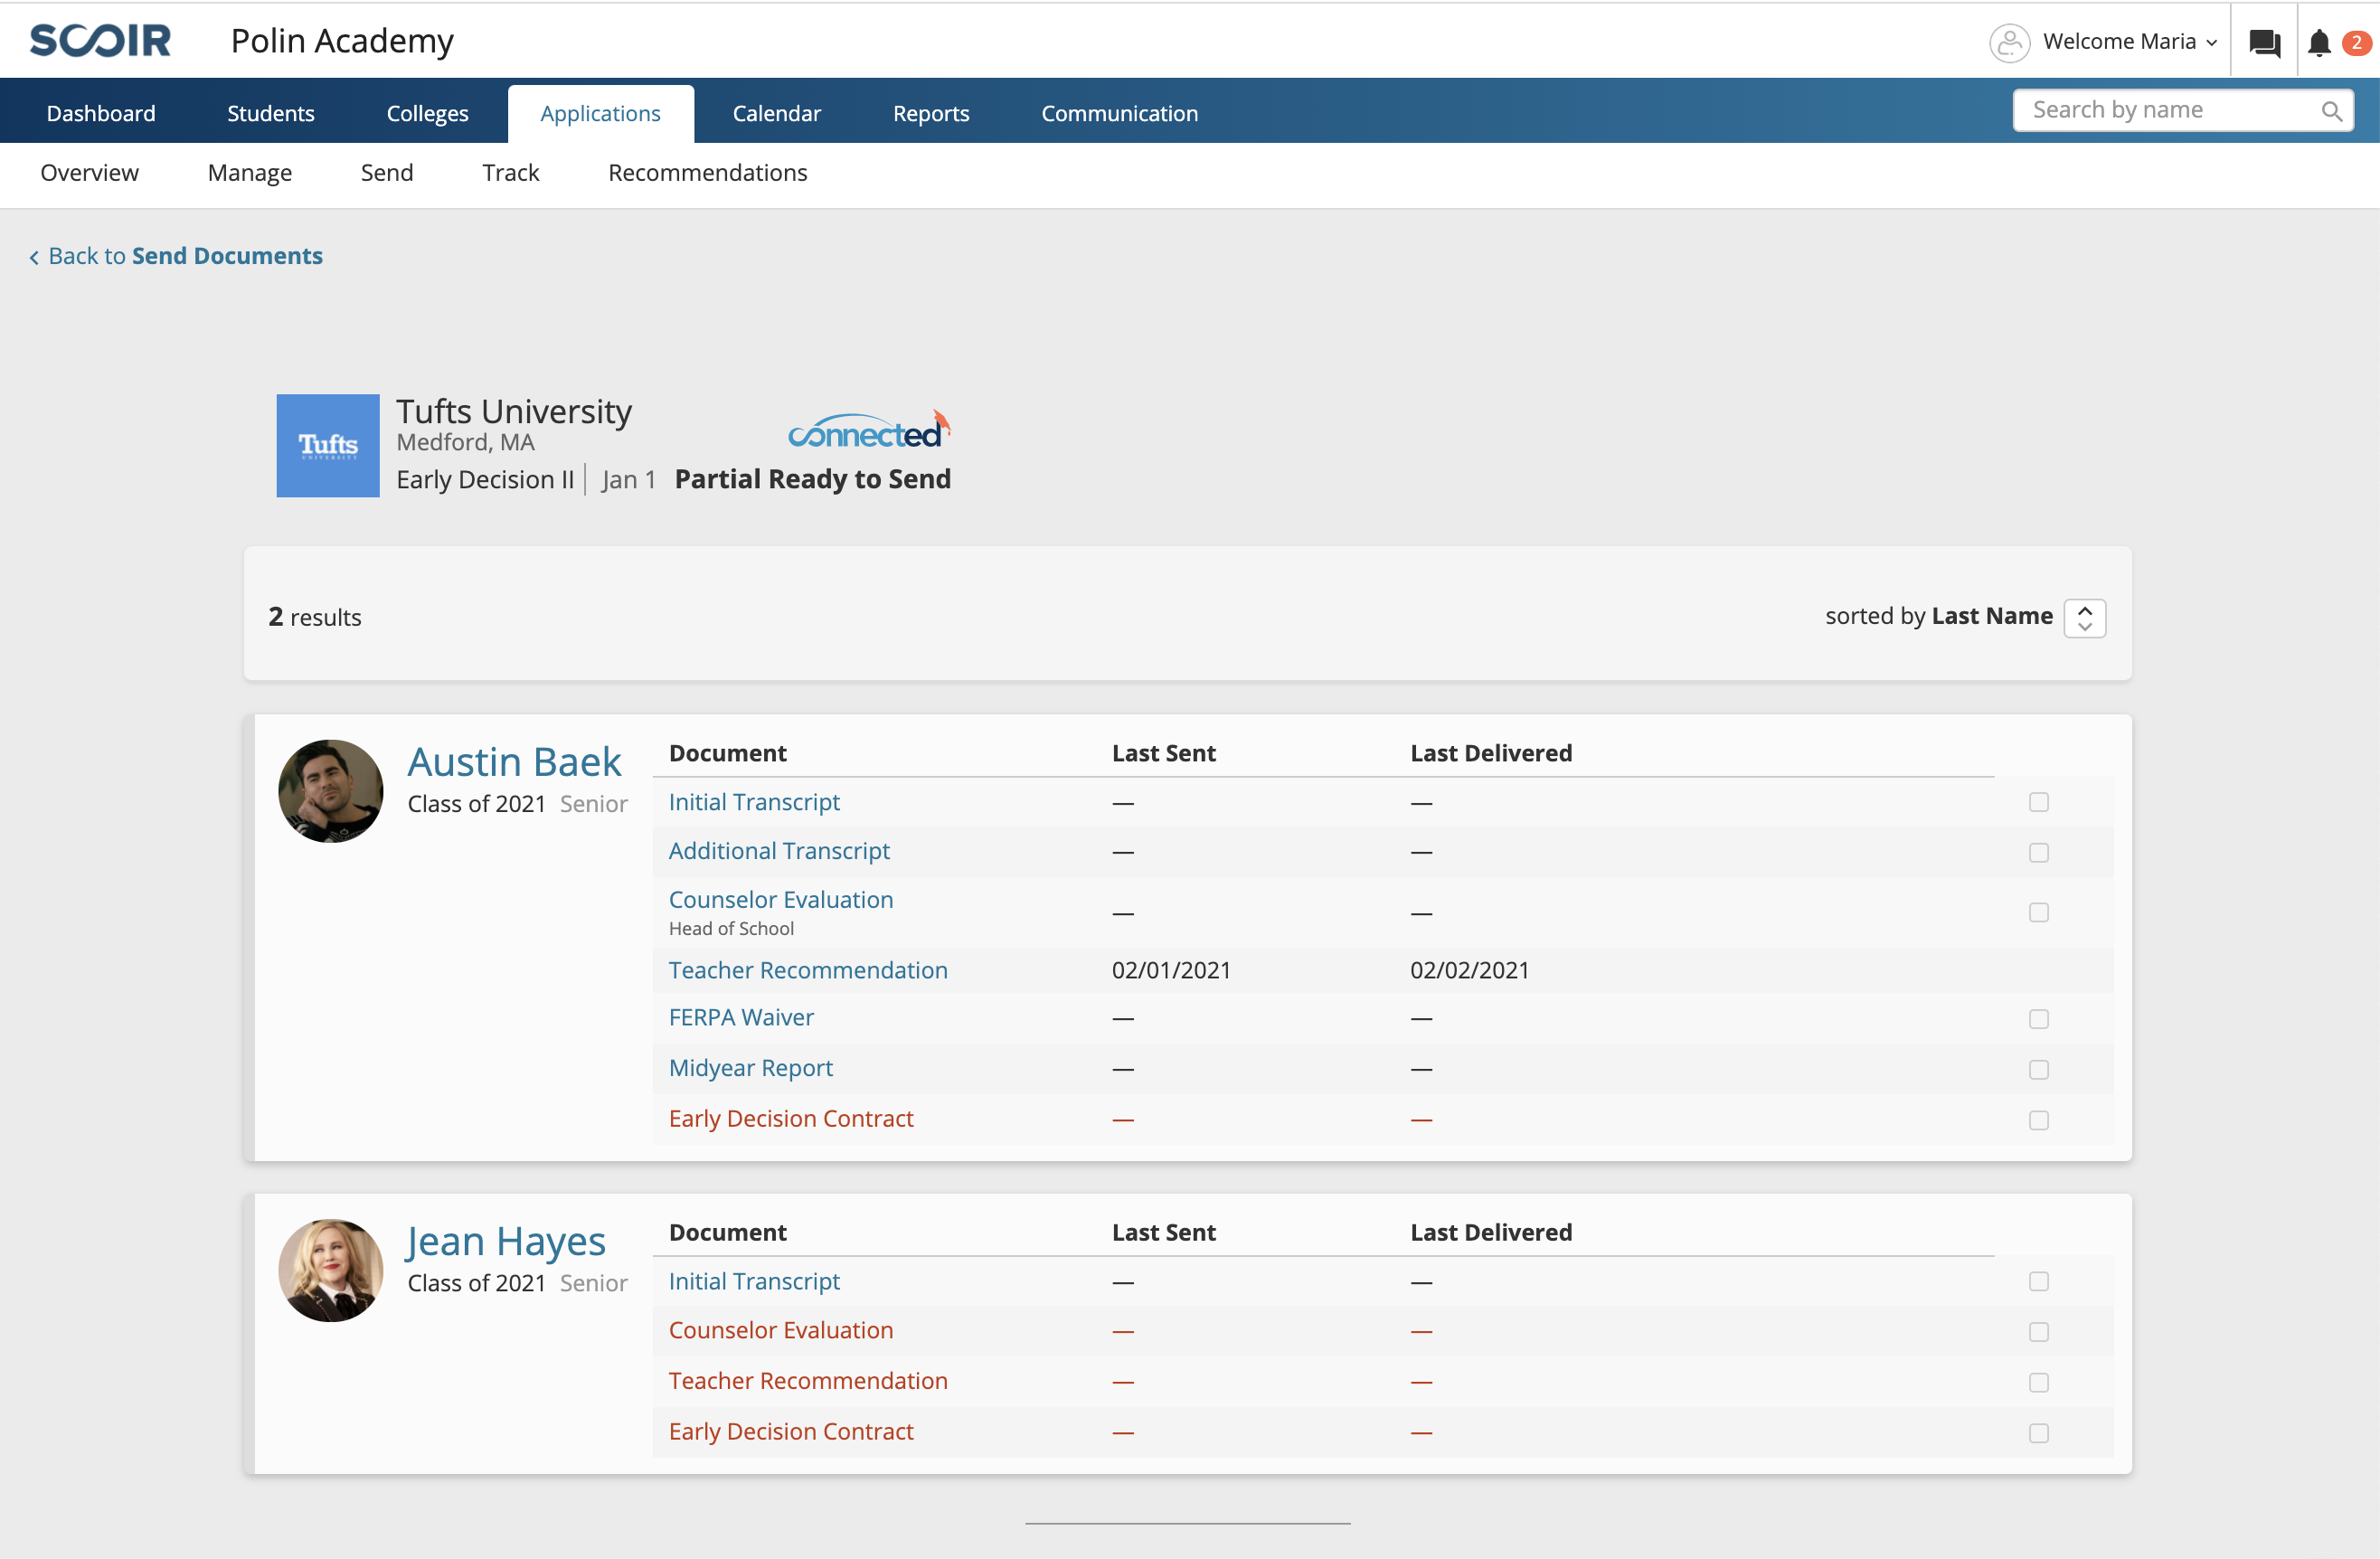Image resolution: width=2380 pixels, height=1559 pixels.
Task: Select the Applications tab
Action: 600,113
